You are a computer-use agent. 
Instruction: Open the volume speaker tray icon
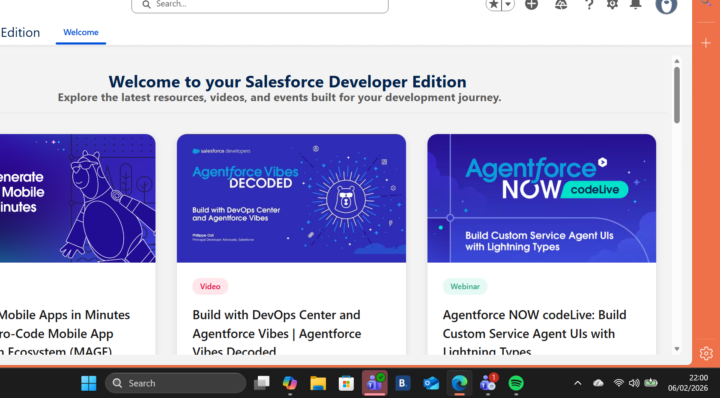[634, 383]
